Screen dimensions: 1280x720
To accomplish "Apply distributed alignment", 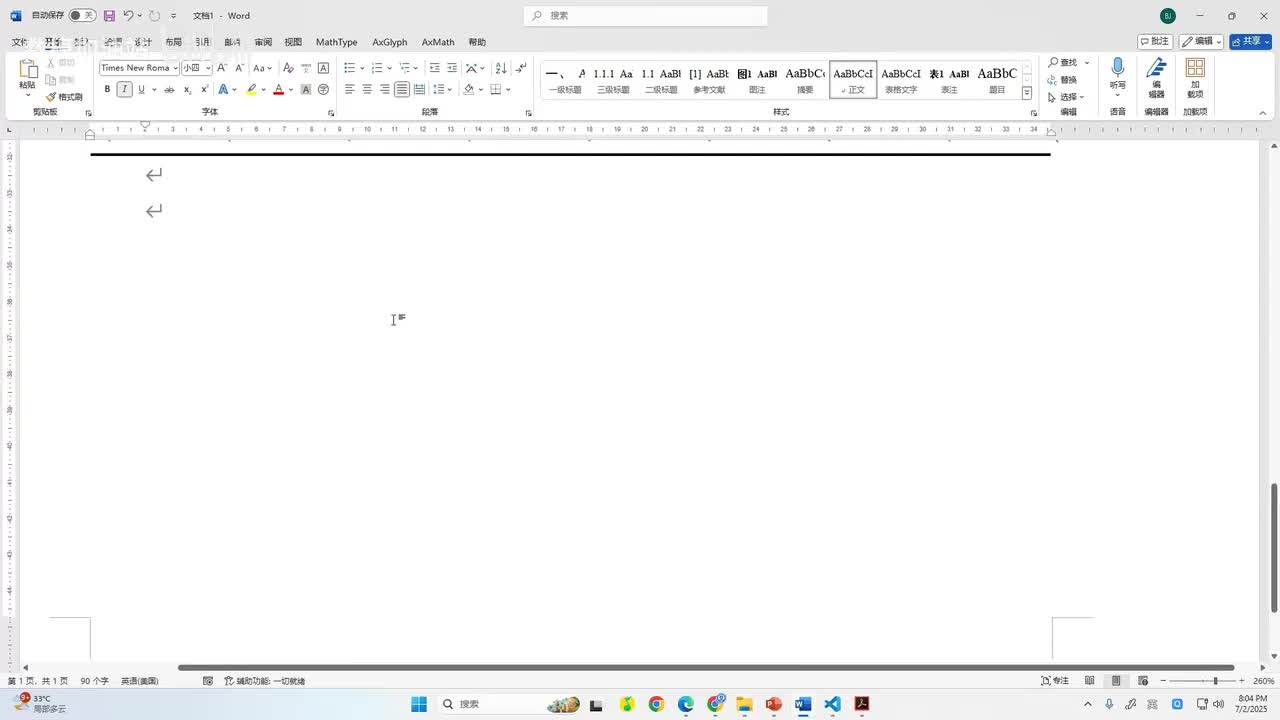I will click(x=419, y=90).
